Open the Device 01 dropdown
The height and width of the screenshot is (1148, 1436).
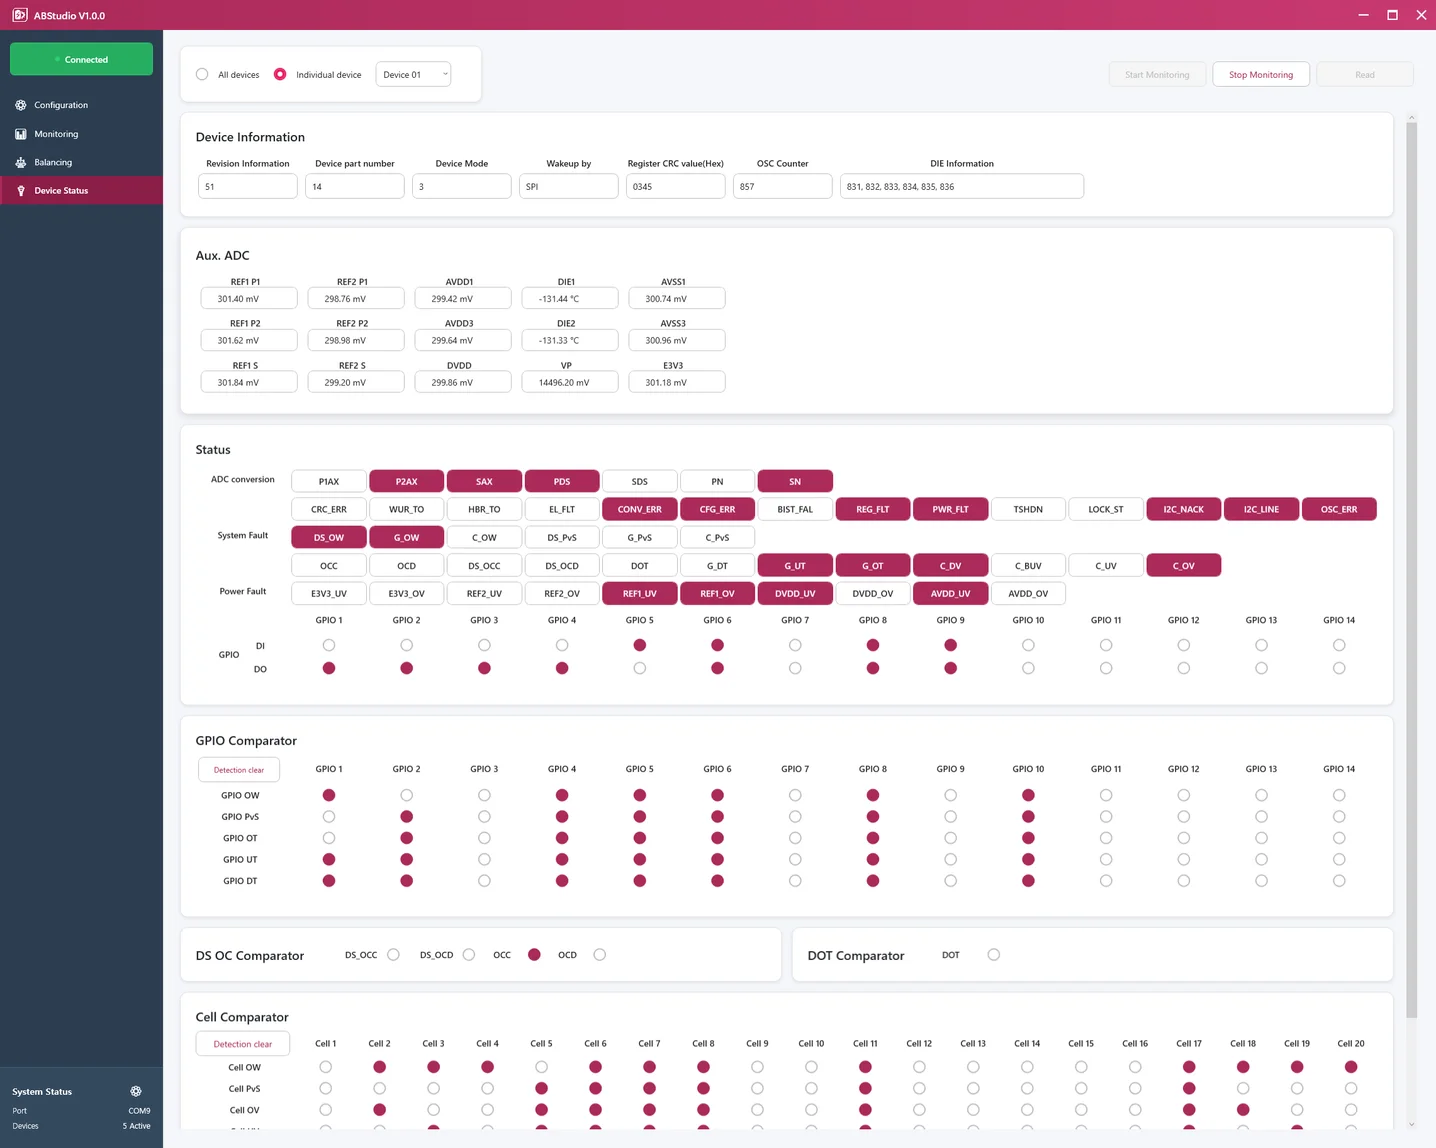(413, 74)
